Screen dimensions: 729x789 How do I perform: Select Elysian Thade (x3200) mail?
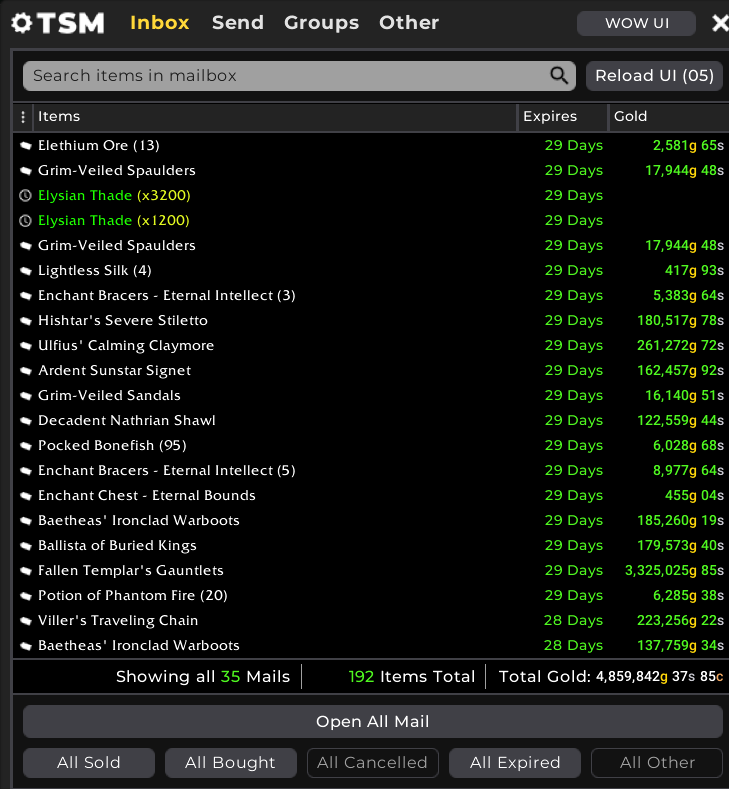[x=371, y=195]
